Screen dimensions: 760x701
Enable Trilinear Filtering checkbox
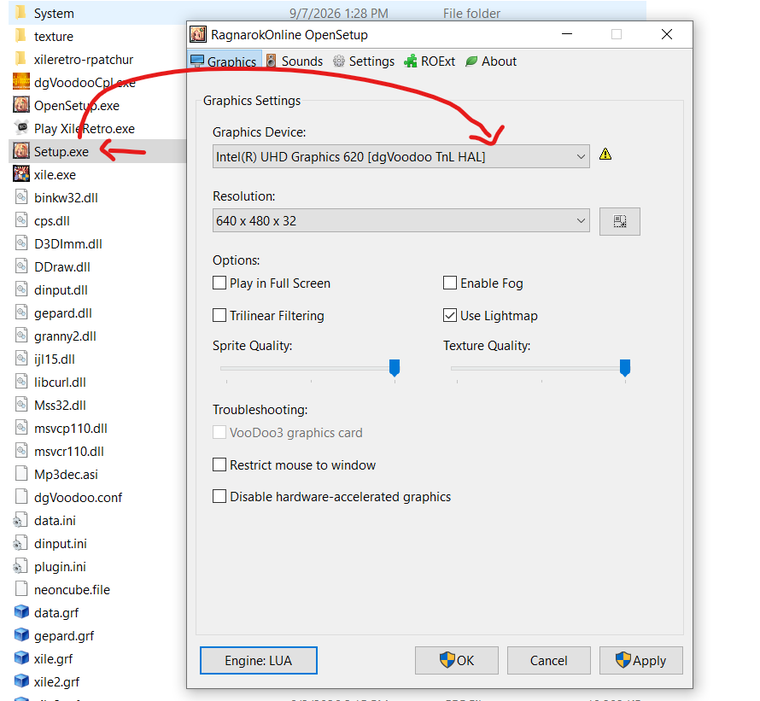(x=220, y=316)
